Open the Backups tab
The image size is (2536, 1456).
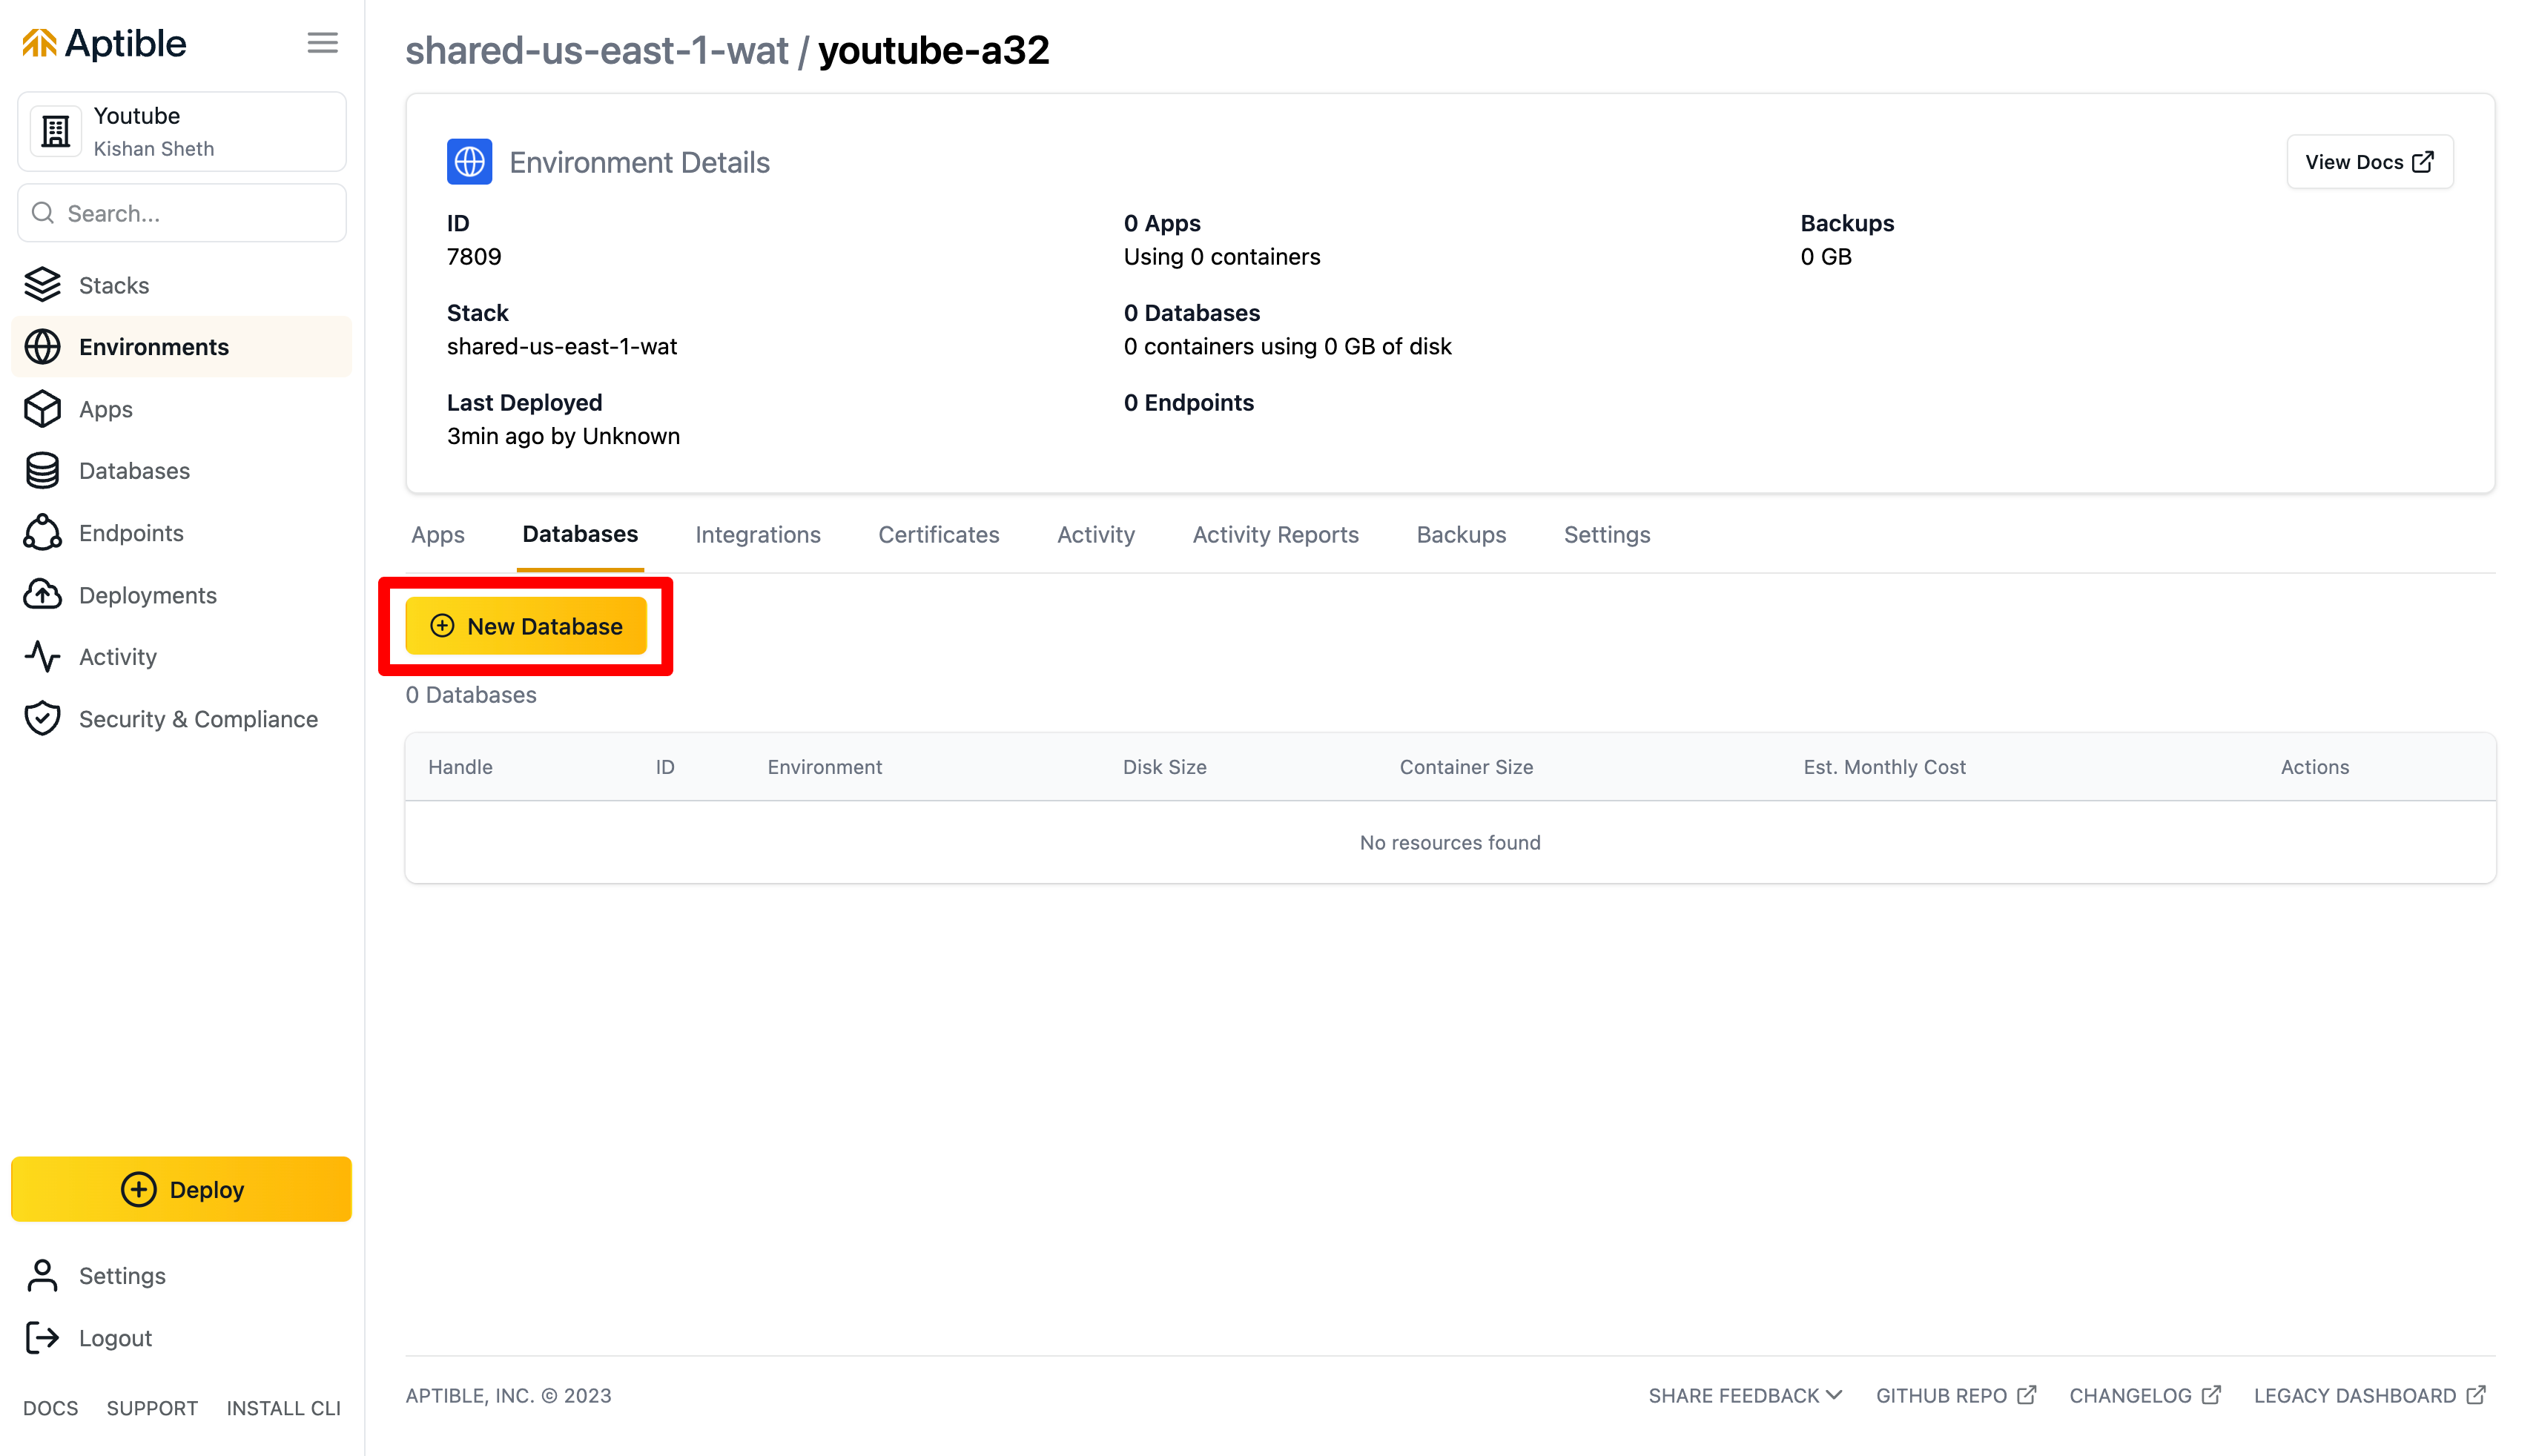[1460, 535]
